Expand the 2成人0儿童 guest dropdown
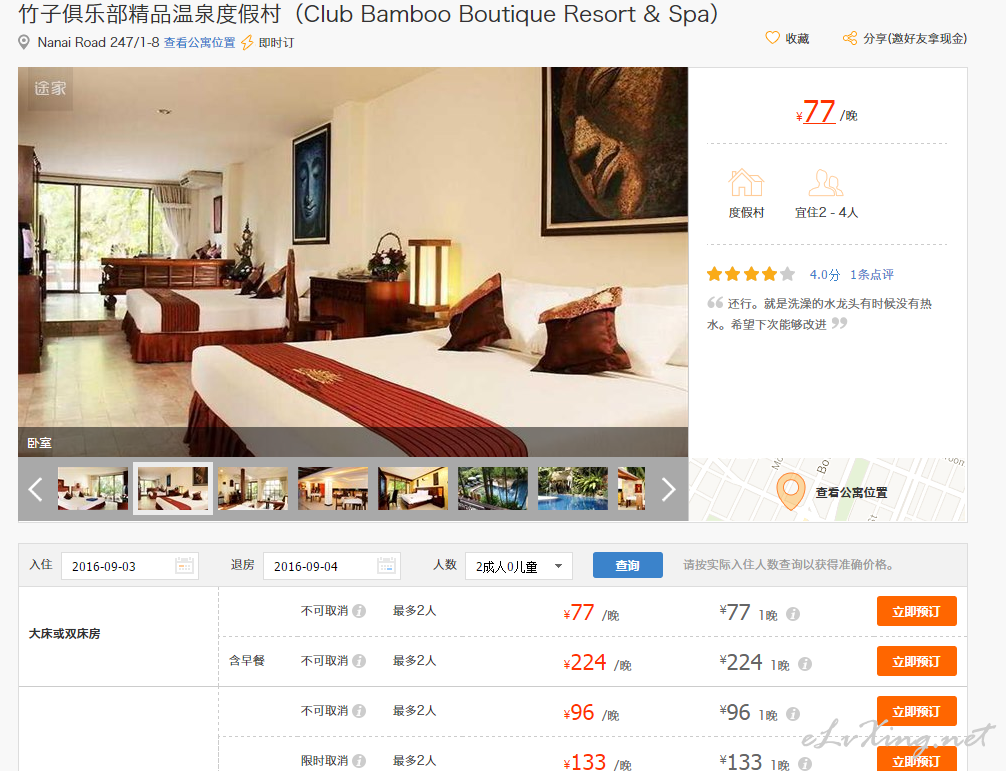The height and width of the screenshot is (771, 1006). (x=518, y=566)
